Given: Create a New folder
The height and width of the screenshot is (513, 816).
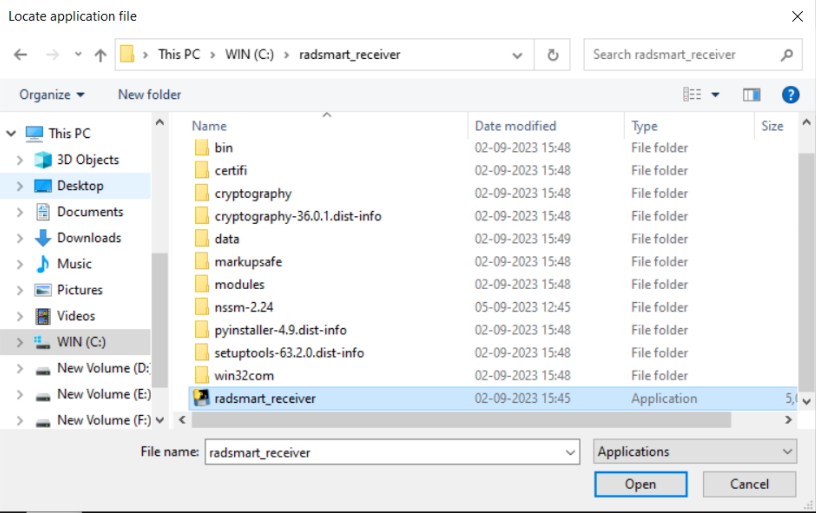Looking at the screenshot, I should (x=149, y=95).
